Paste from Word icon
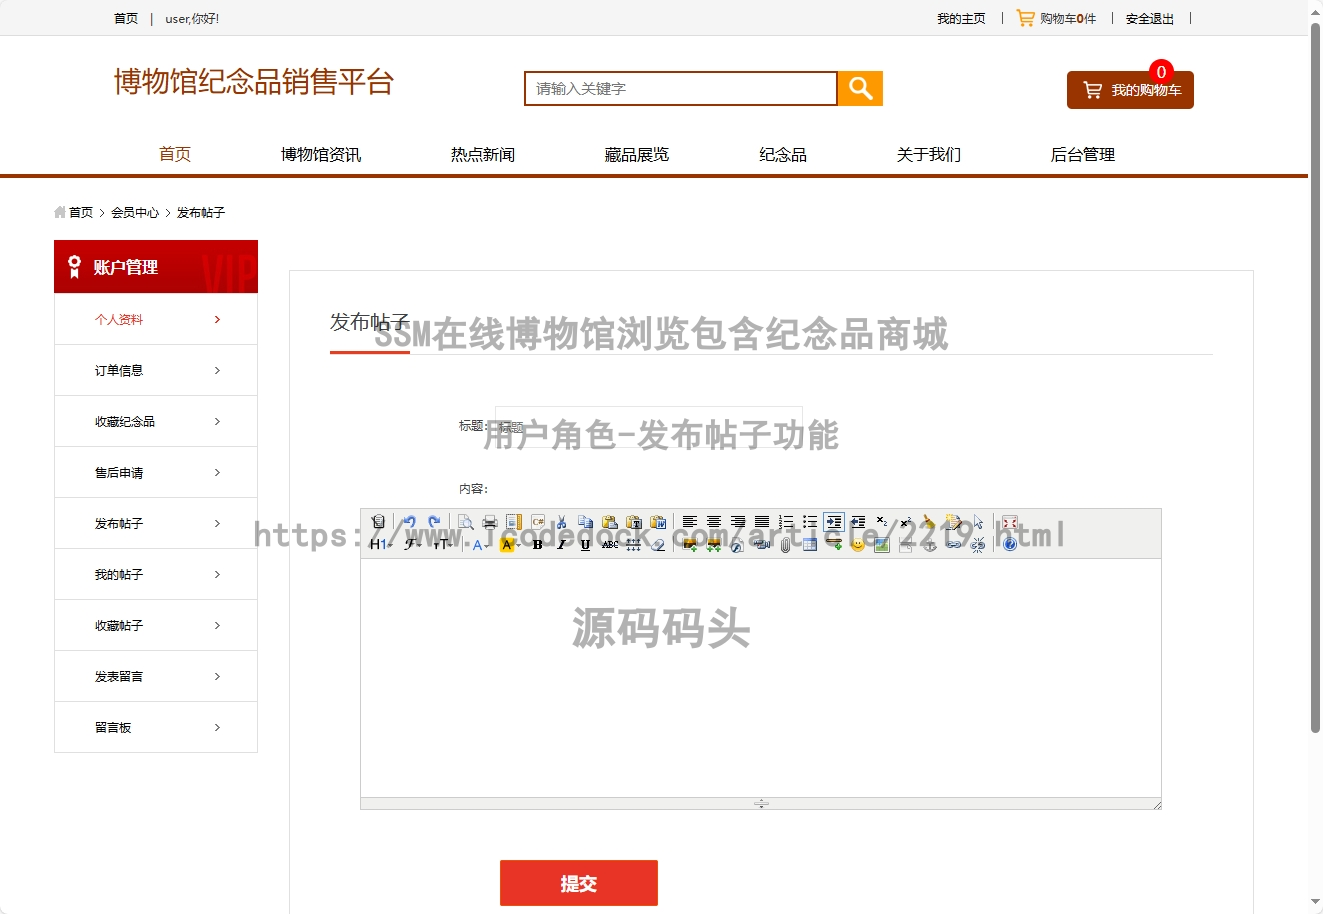Viewport: 1323px width, 914px height. [x=658, y=522]
